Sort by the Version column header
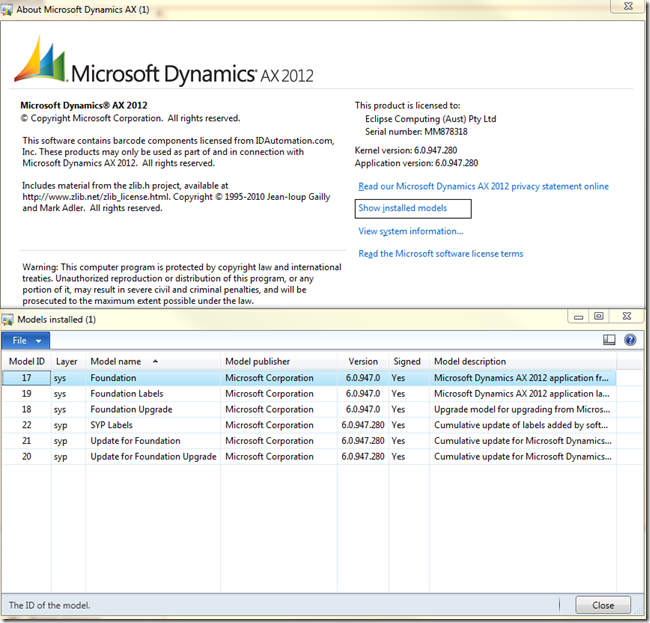The height and width of the screenshot is (623, 650). coord(363,361)
